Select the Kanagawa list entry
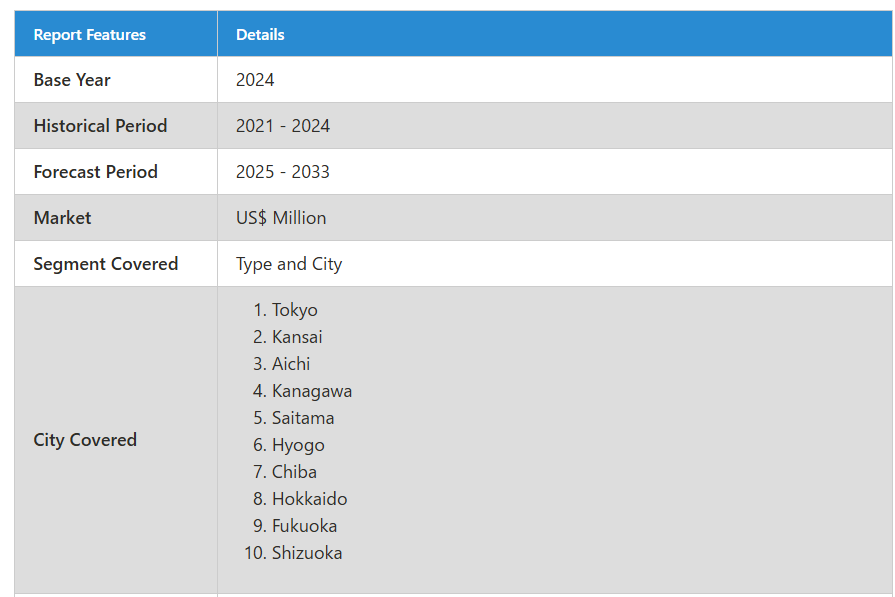Screen dimensions: 895x597 coord(311,391)
